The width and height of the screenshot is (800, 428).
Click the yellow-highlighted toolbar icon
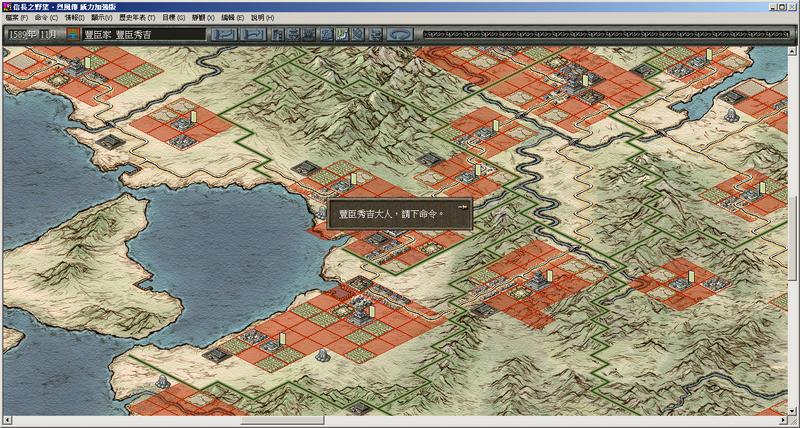342,35
